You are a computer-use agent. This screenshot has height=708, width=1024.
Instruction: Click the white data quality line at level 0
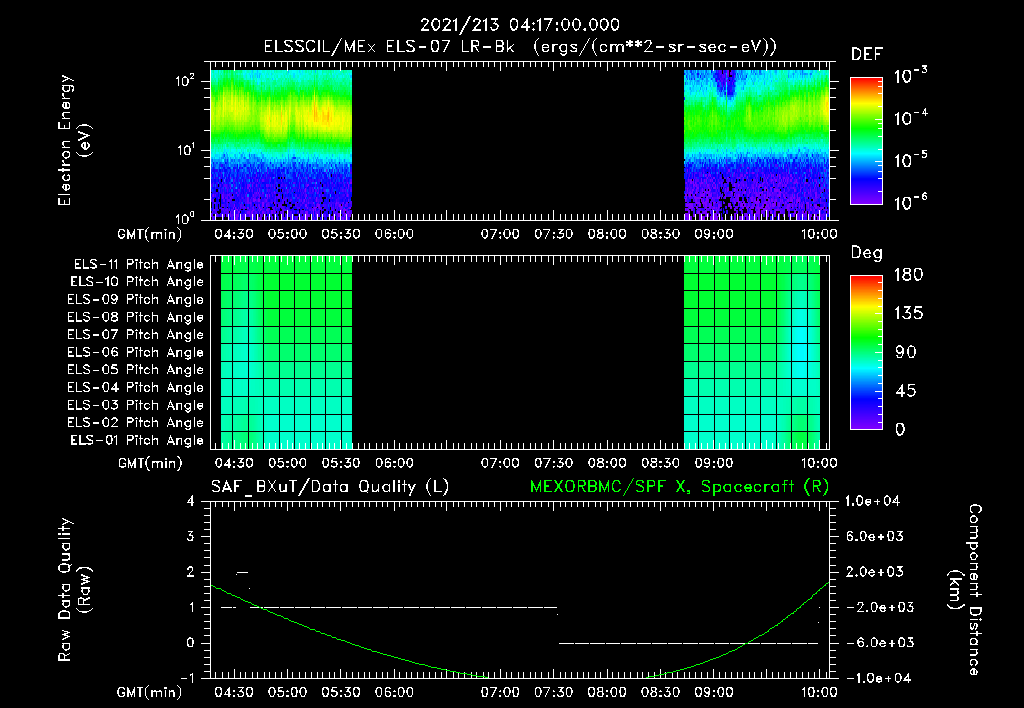pyautogui.click(x=688, y=643)
